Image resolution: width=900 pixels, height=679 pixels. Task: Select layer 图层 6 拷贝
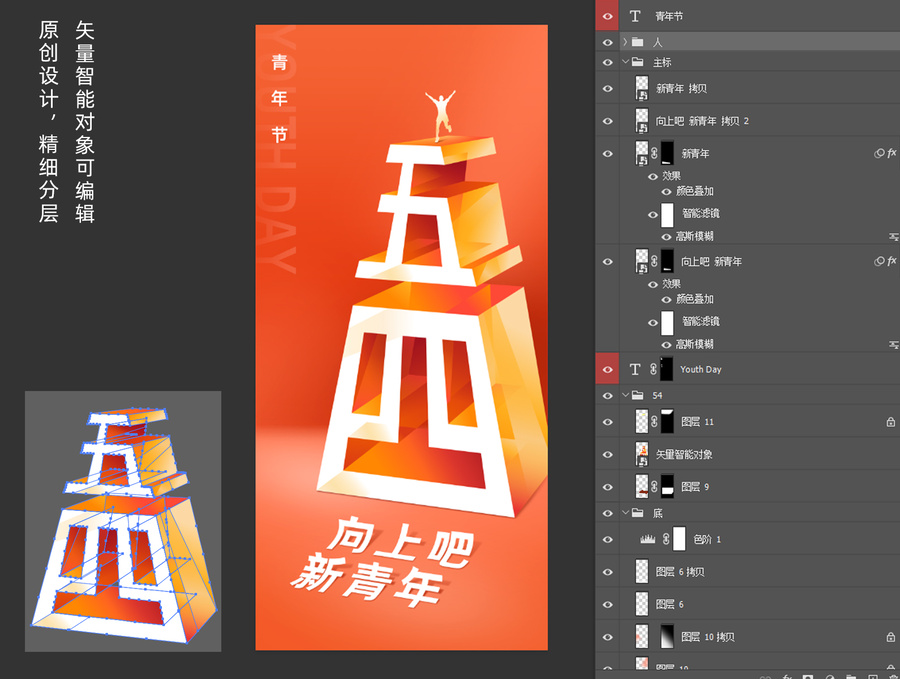tap(680, 572)
